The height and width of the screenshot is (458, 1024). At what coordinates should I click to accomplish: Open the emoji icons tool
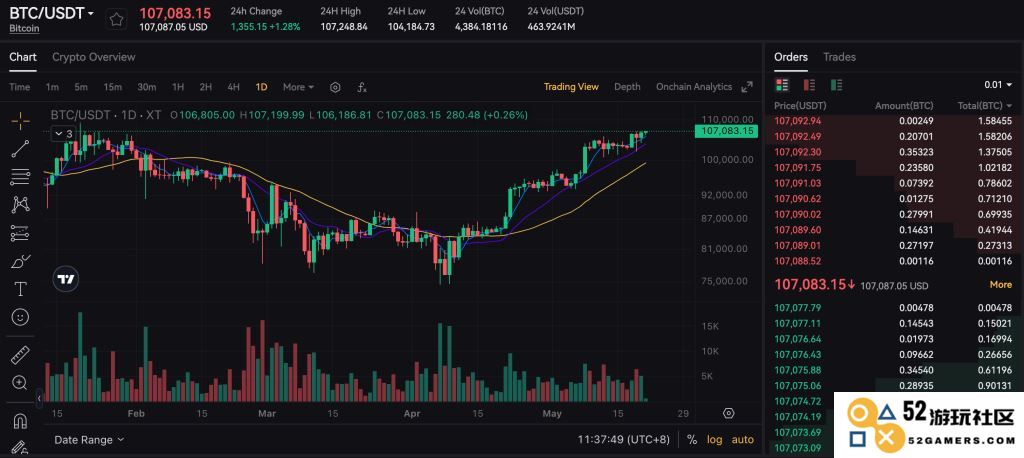coord(20,317)
